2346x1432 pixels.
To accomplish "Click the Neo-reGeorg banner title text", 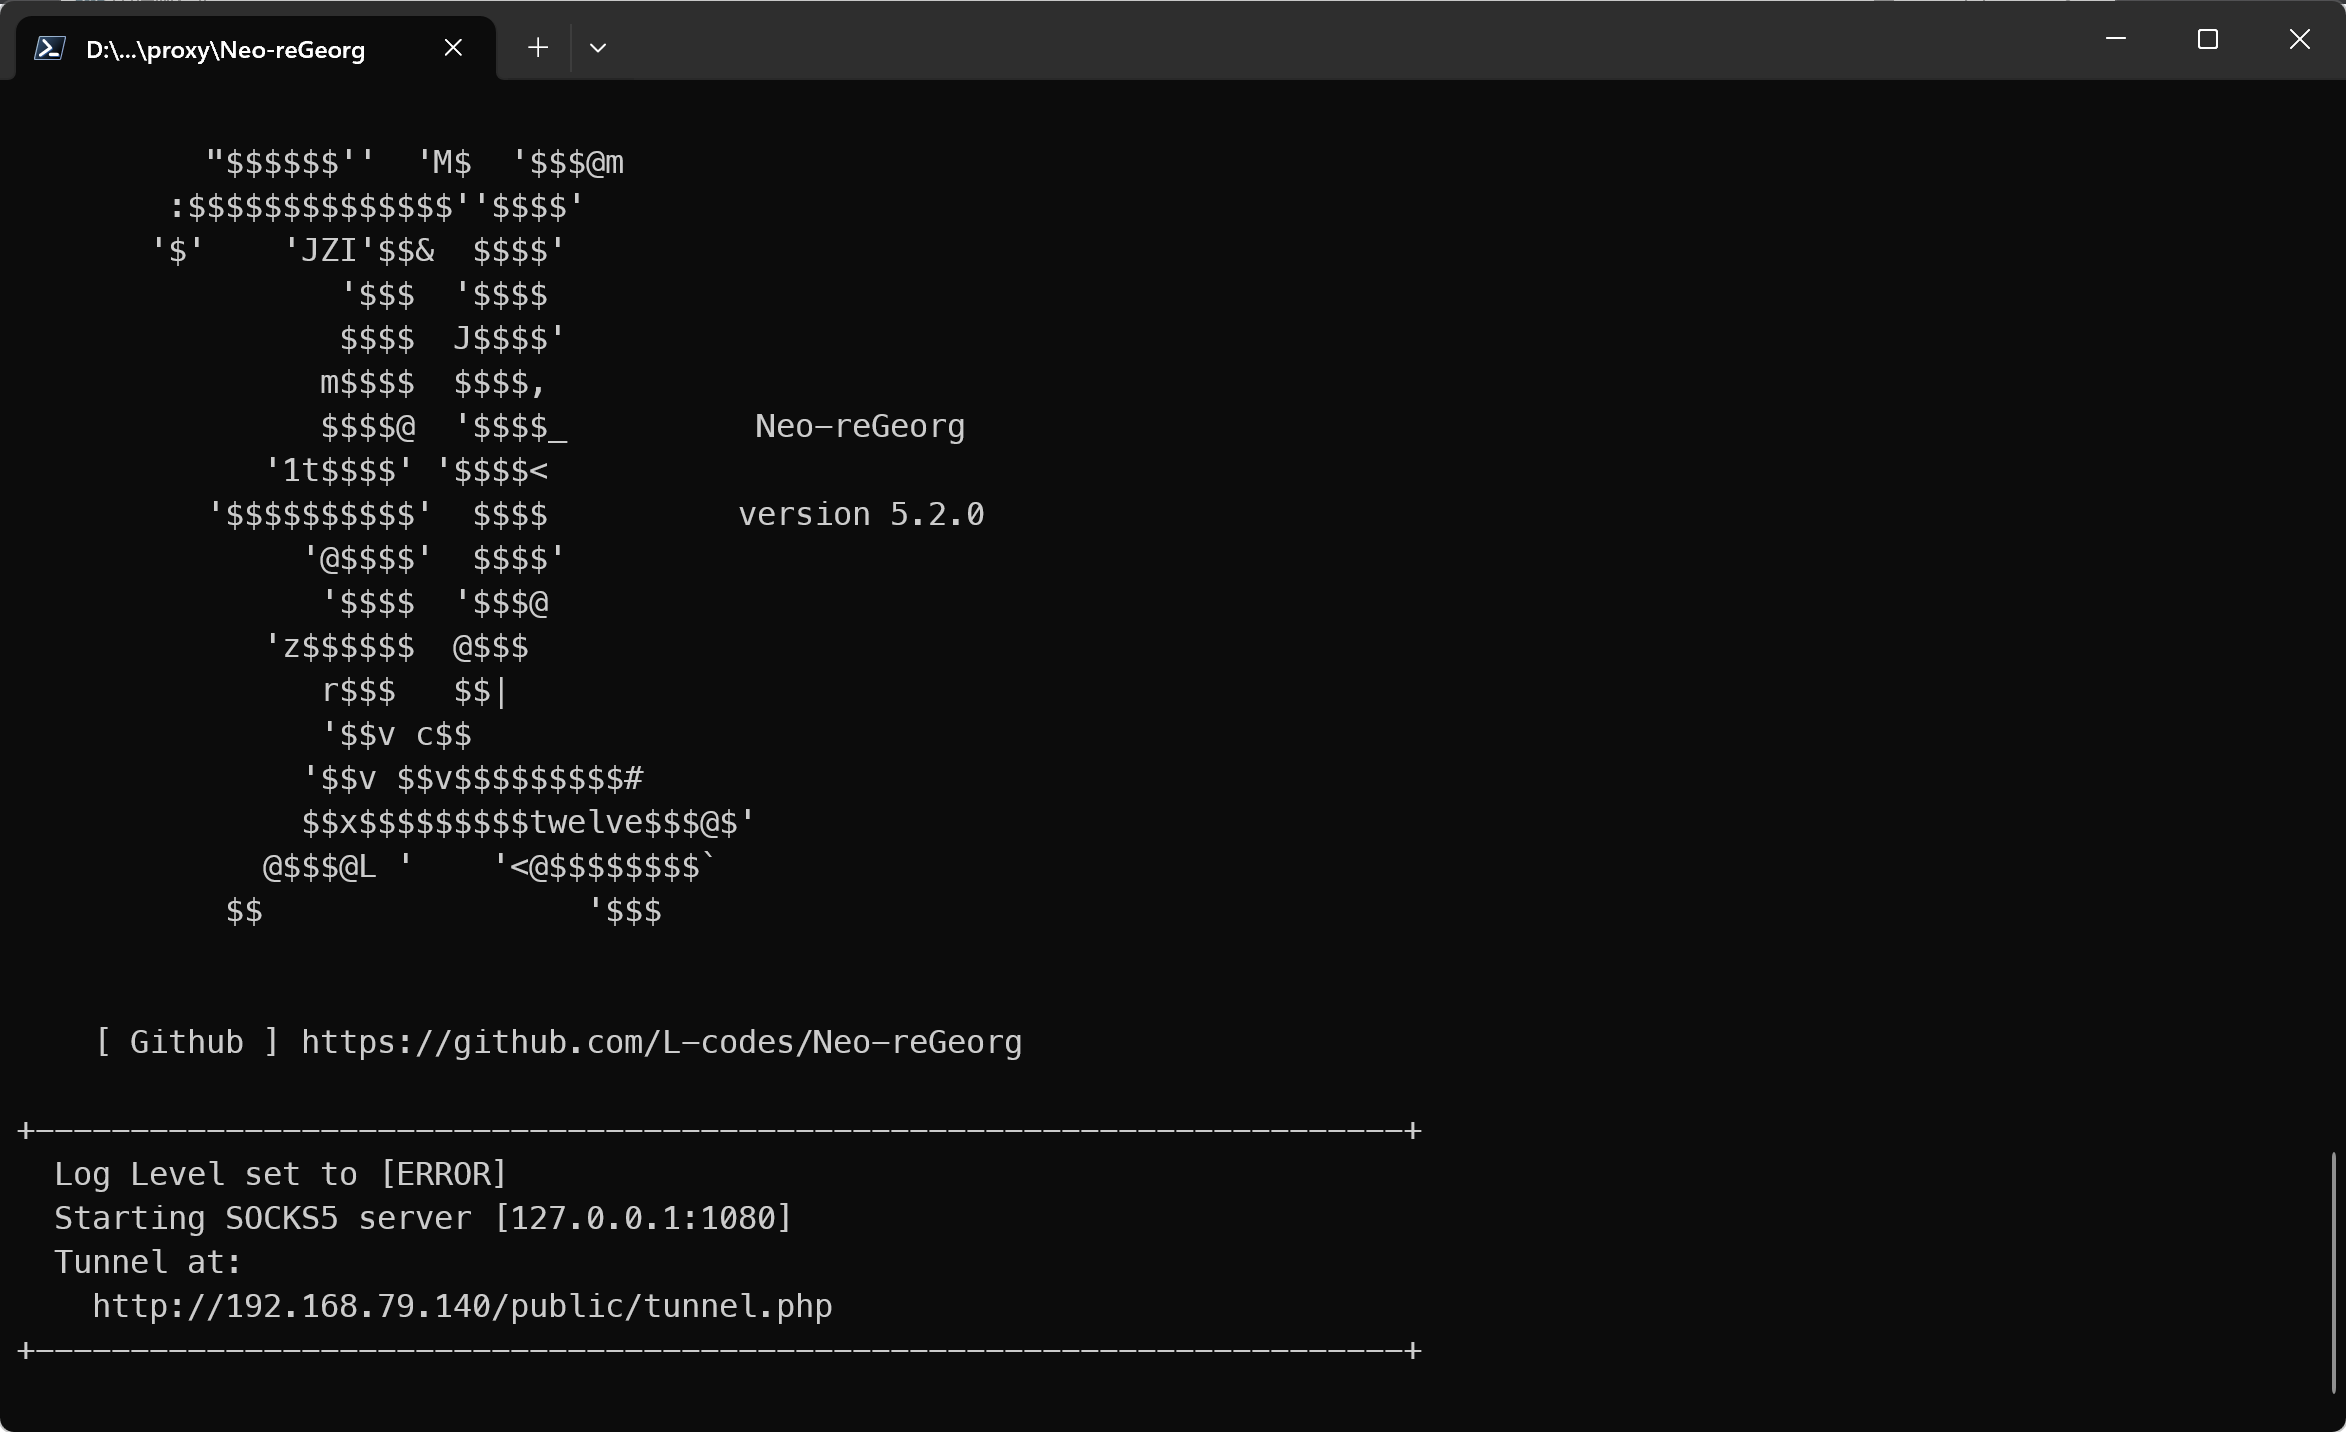I will coord(860,427).
